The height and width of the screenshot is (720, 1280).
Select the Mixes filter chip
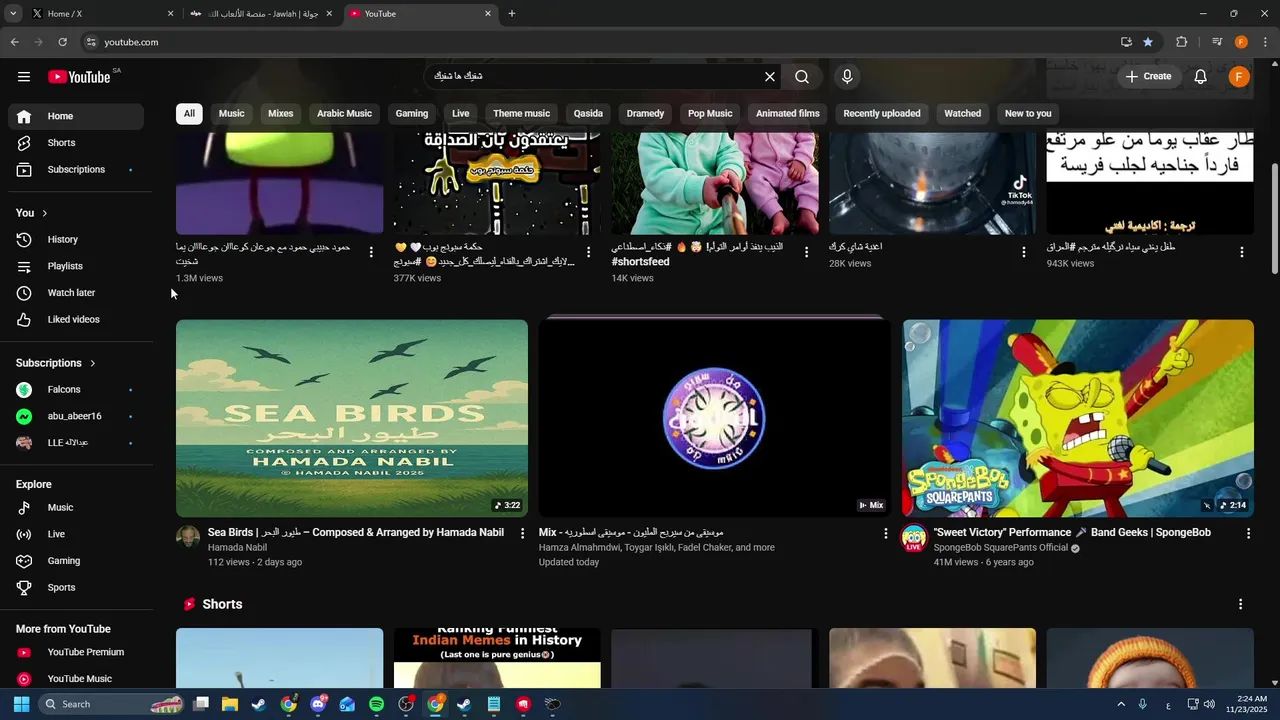(x=281, y=113)
